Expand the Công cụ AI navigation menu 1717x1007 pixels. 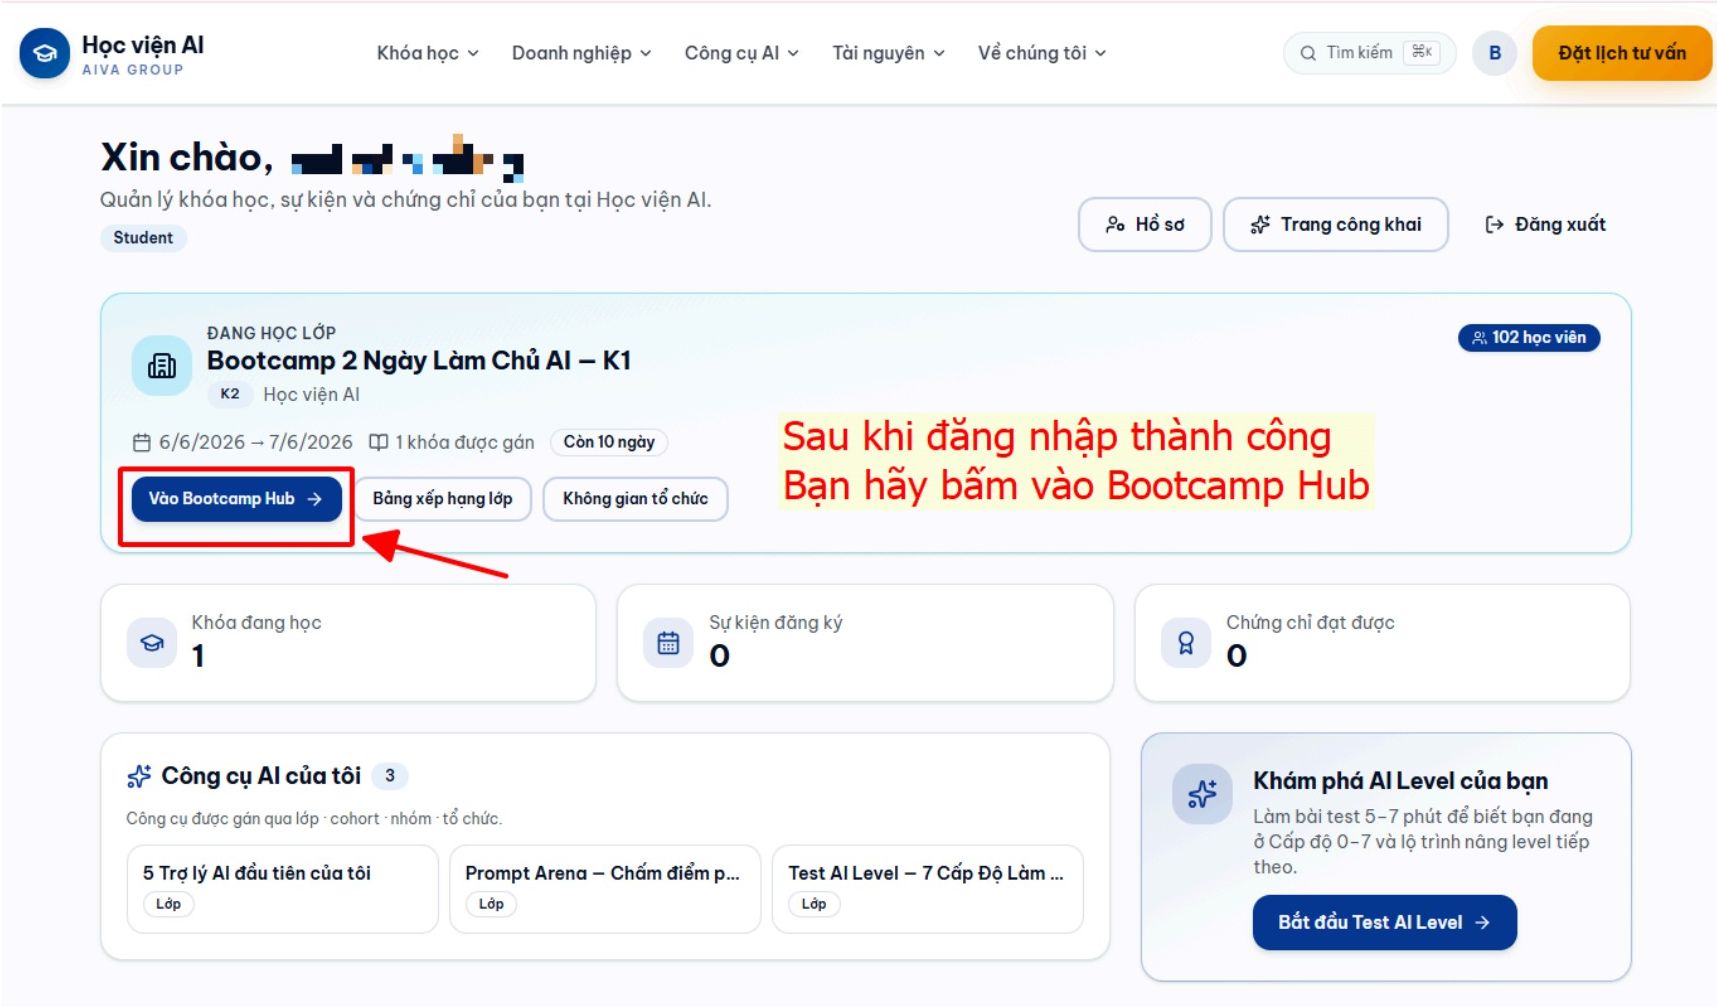click(x=741, y=53)
